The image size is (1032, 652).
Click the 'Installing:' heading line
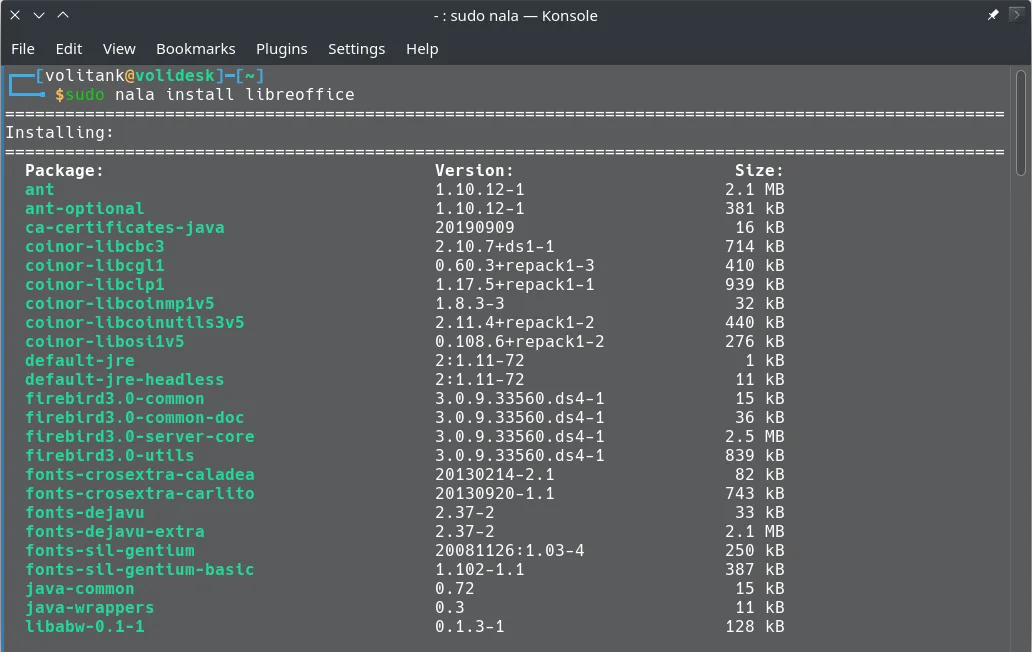coord(59,133)
